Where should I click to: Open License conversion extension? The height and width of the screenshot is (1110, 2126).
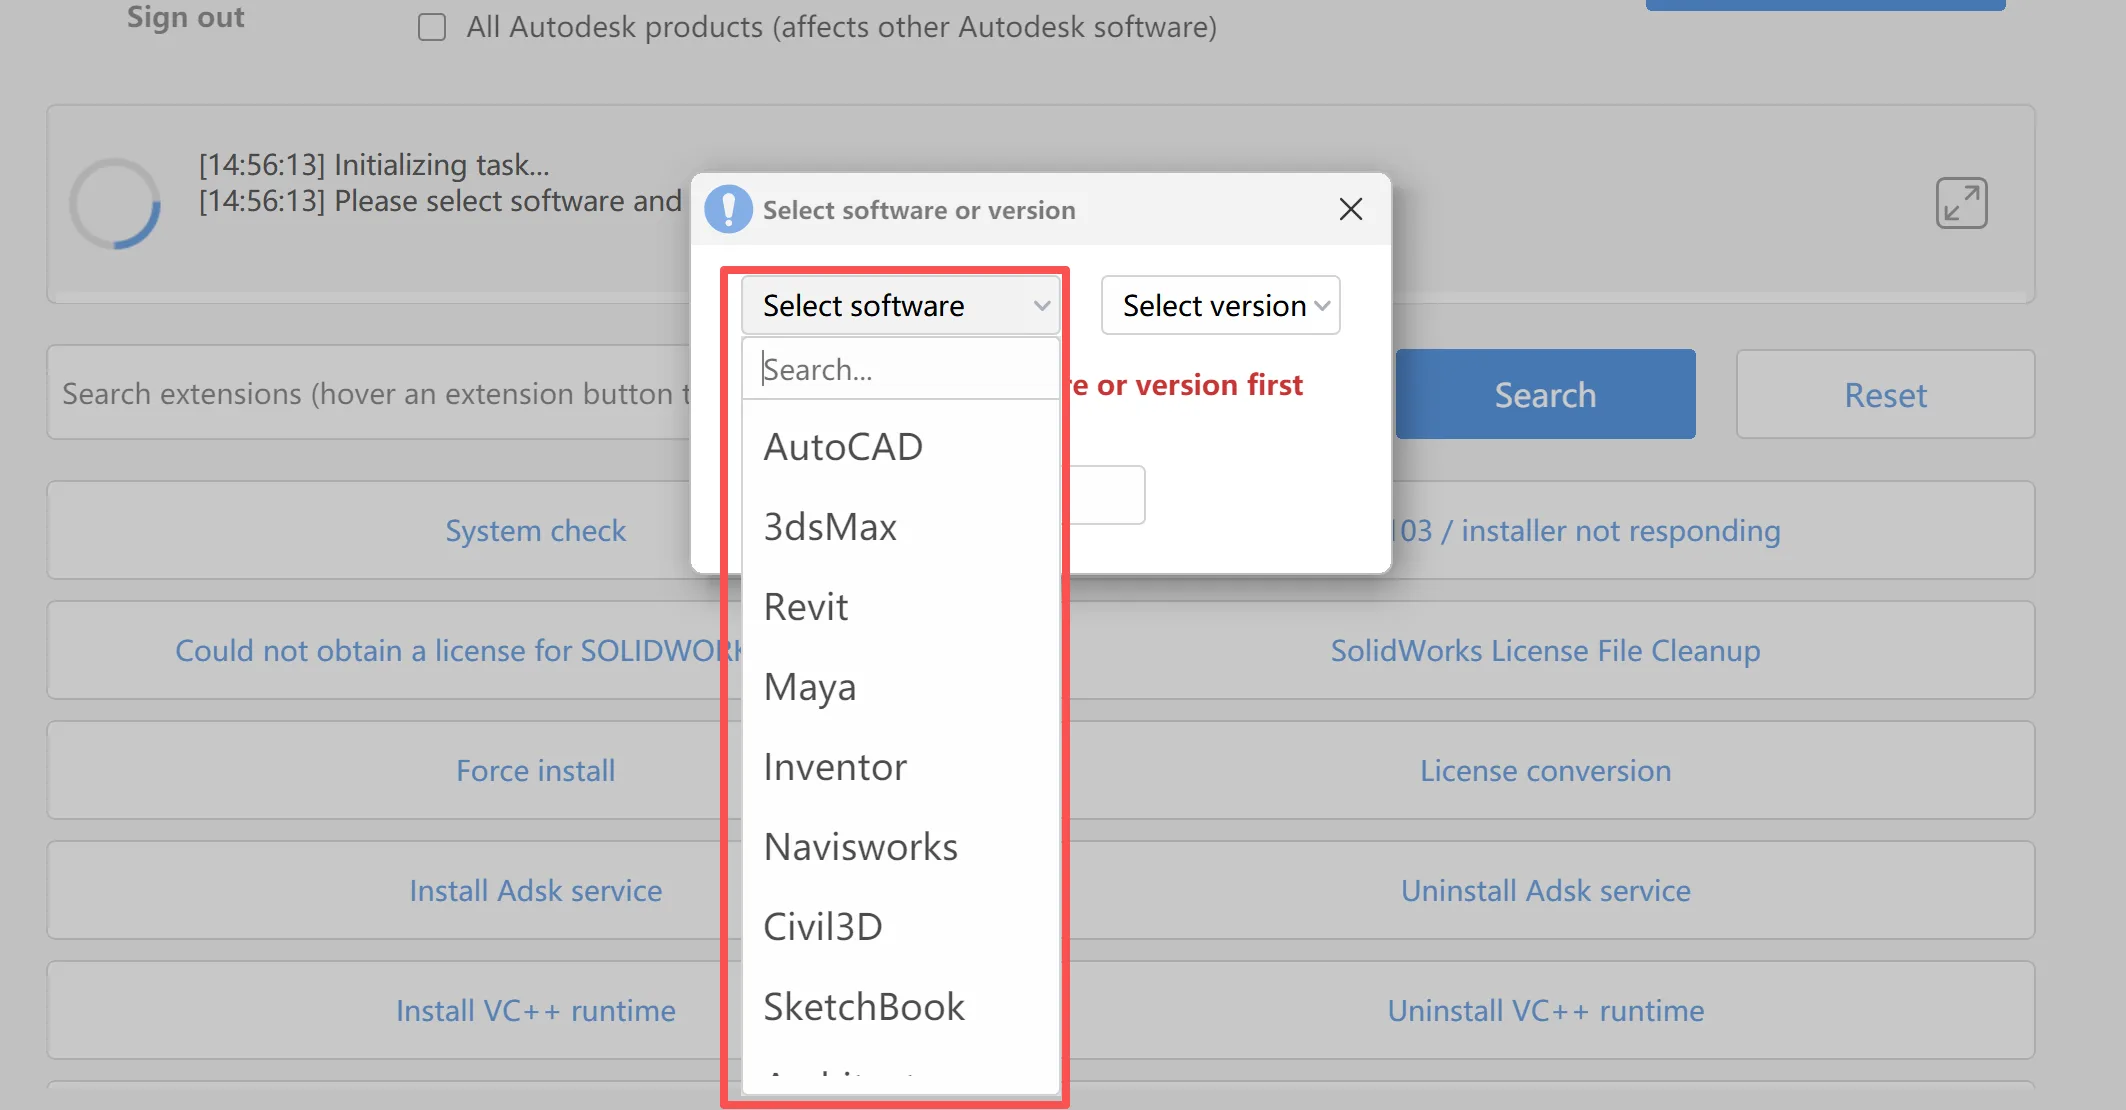[1545, 771]
